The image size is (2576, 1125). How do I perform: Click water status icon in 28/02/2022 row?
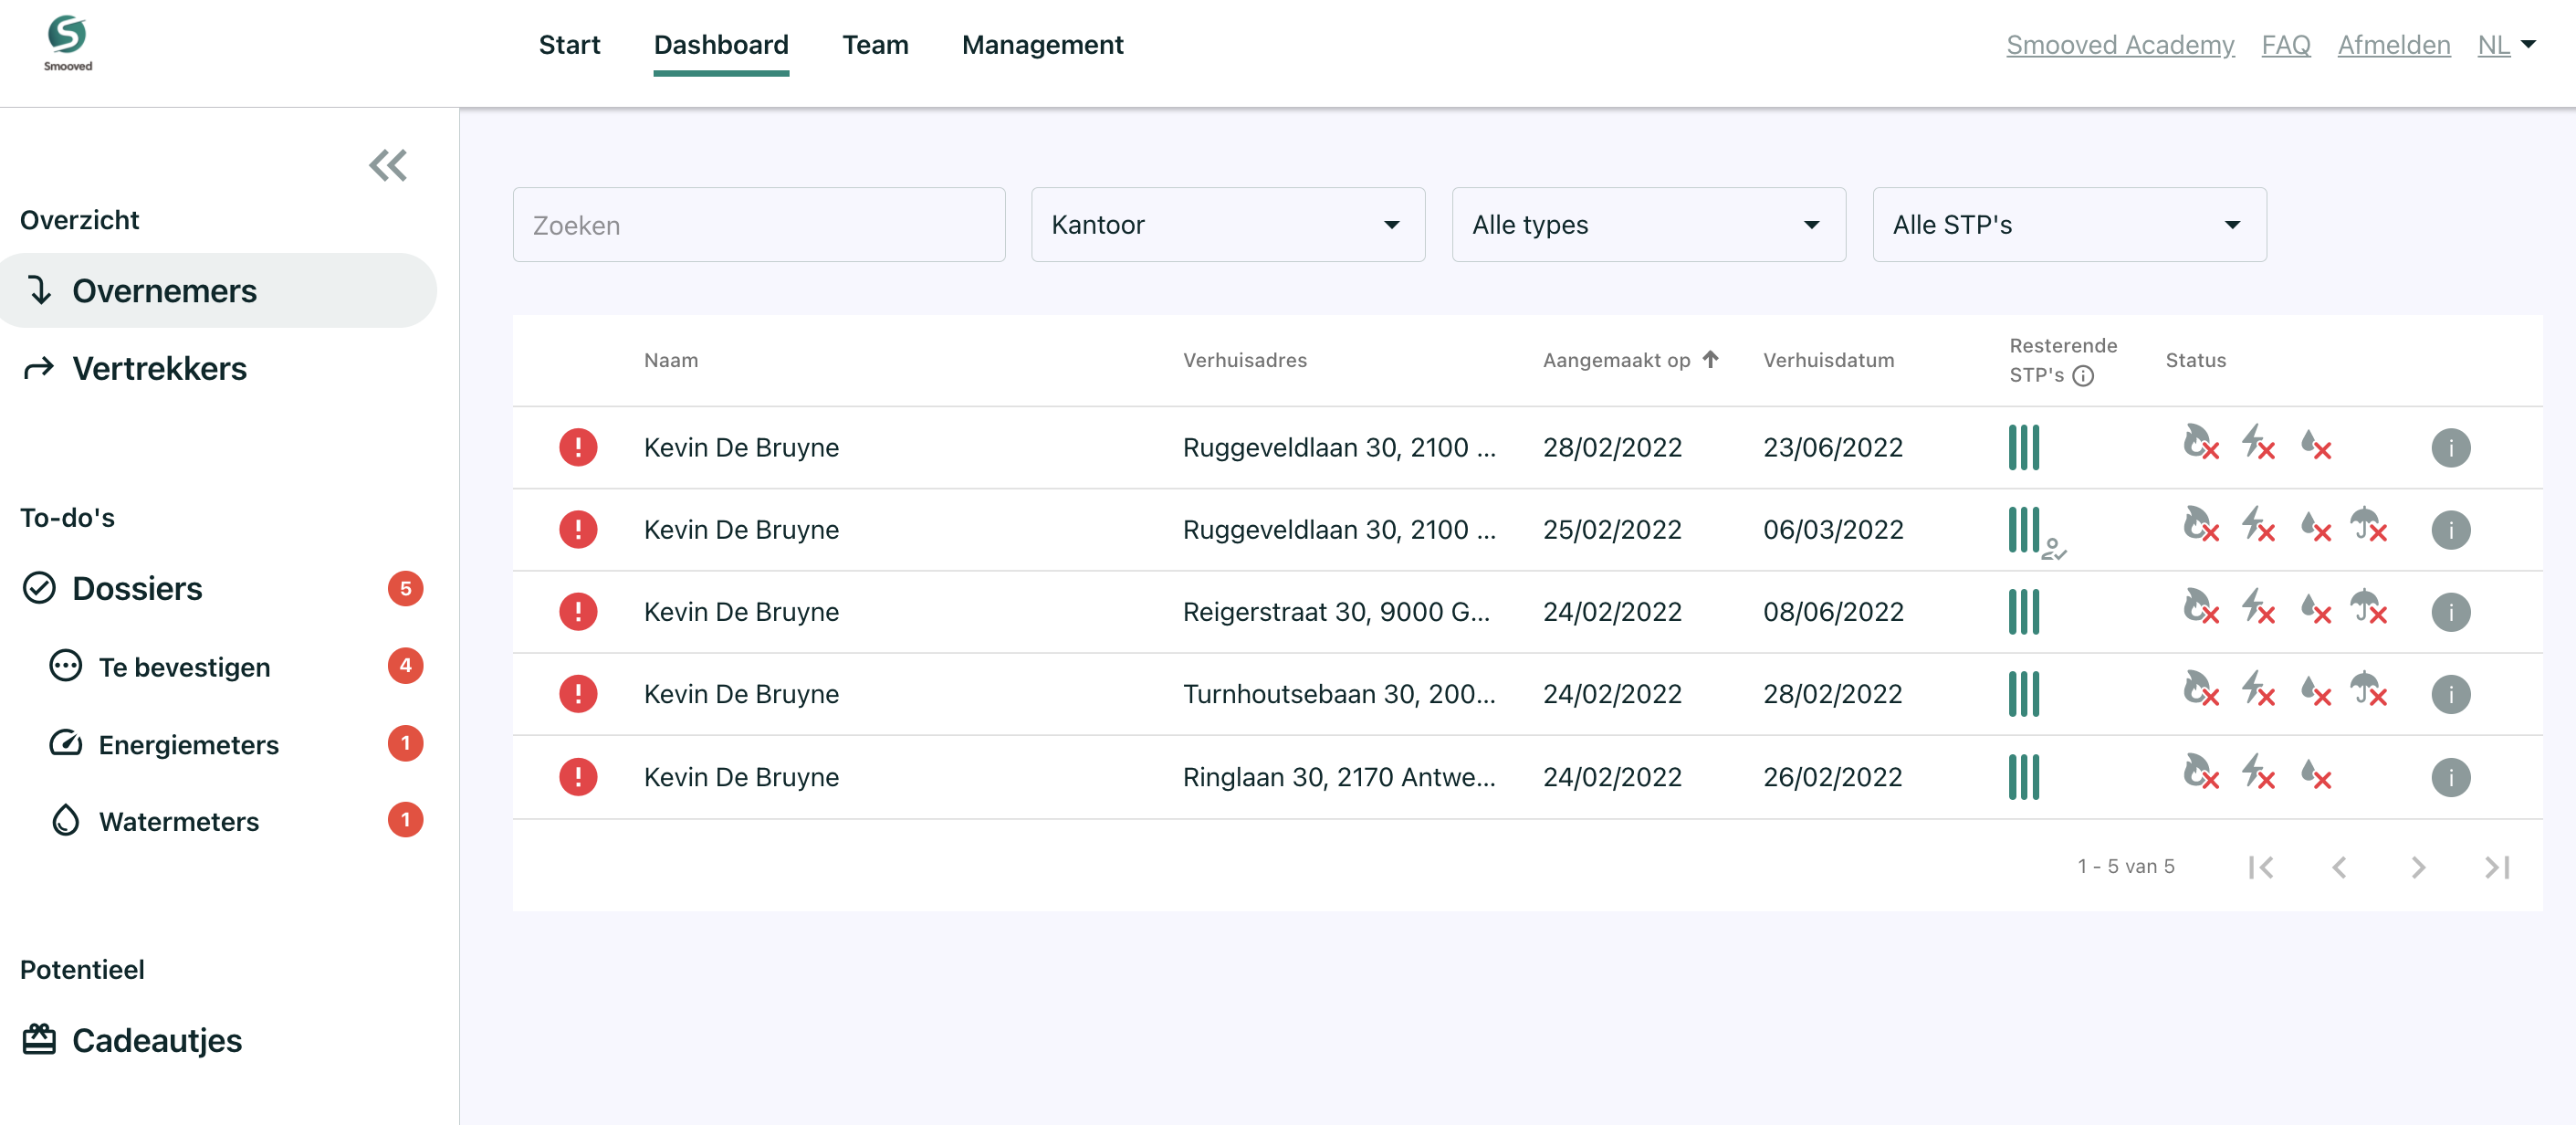pos(2315,443)
